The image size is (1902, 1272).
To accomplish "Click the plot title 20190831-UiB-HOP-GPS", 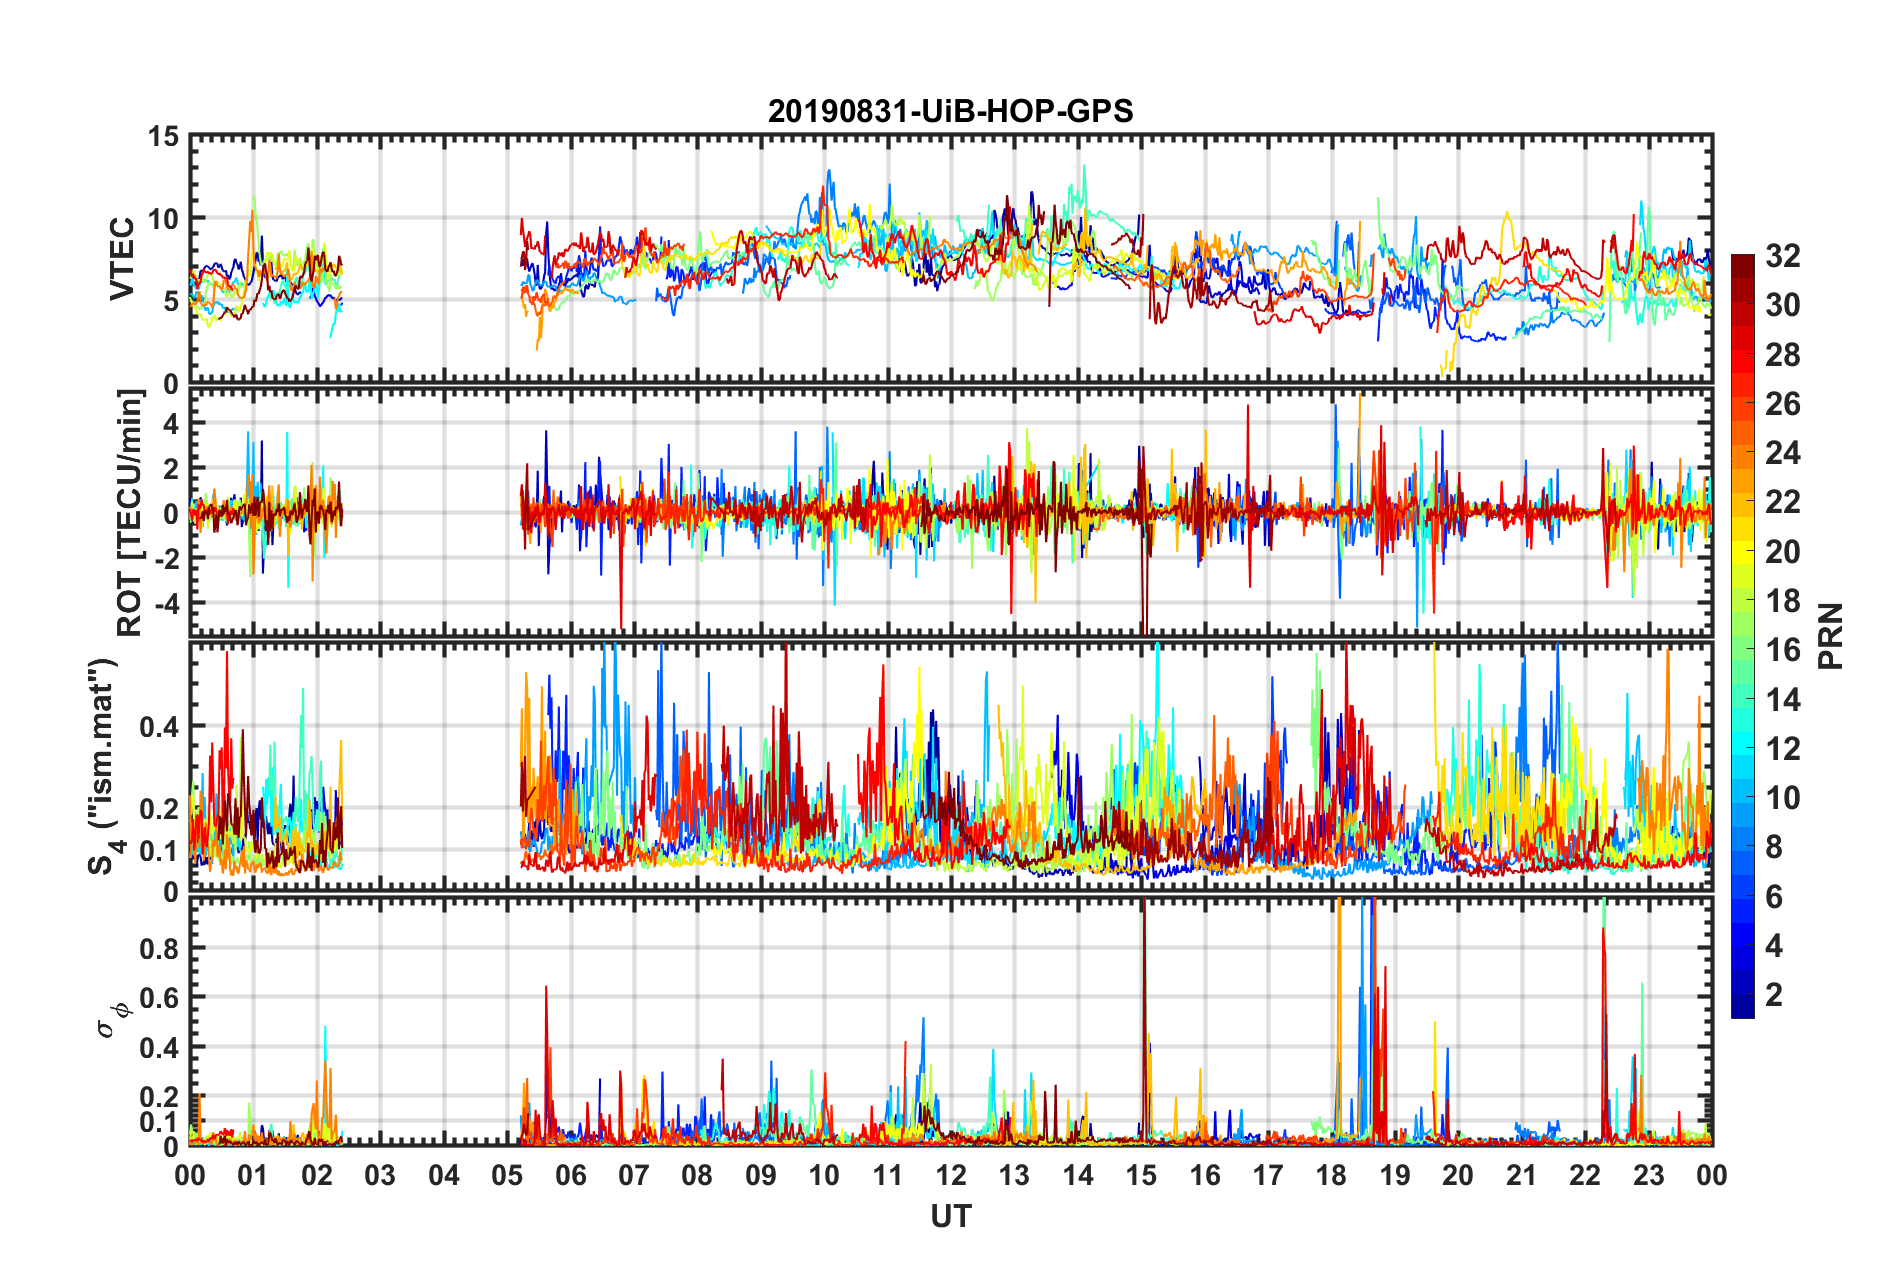I will (x=950, y=111).
